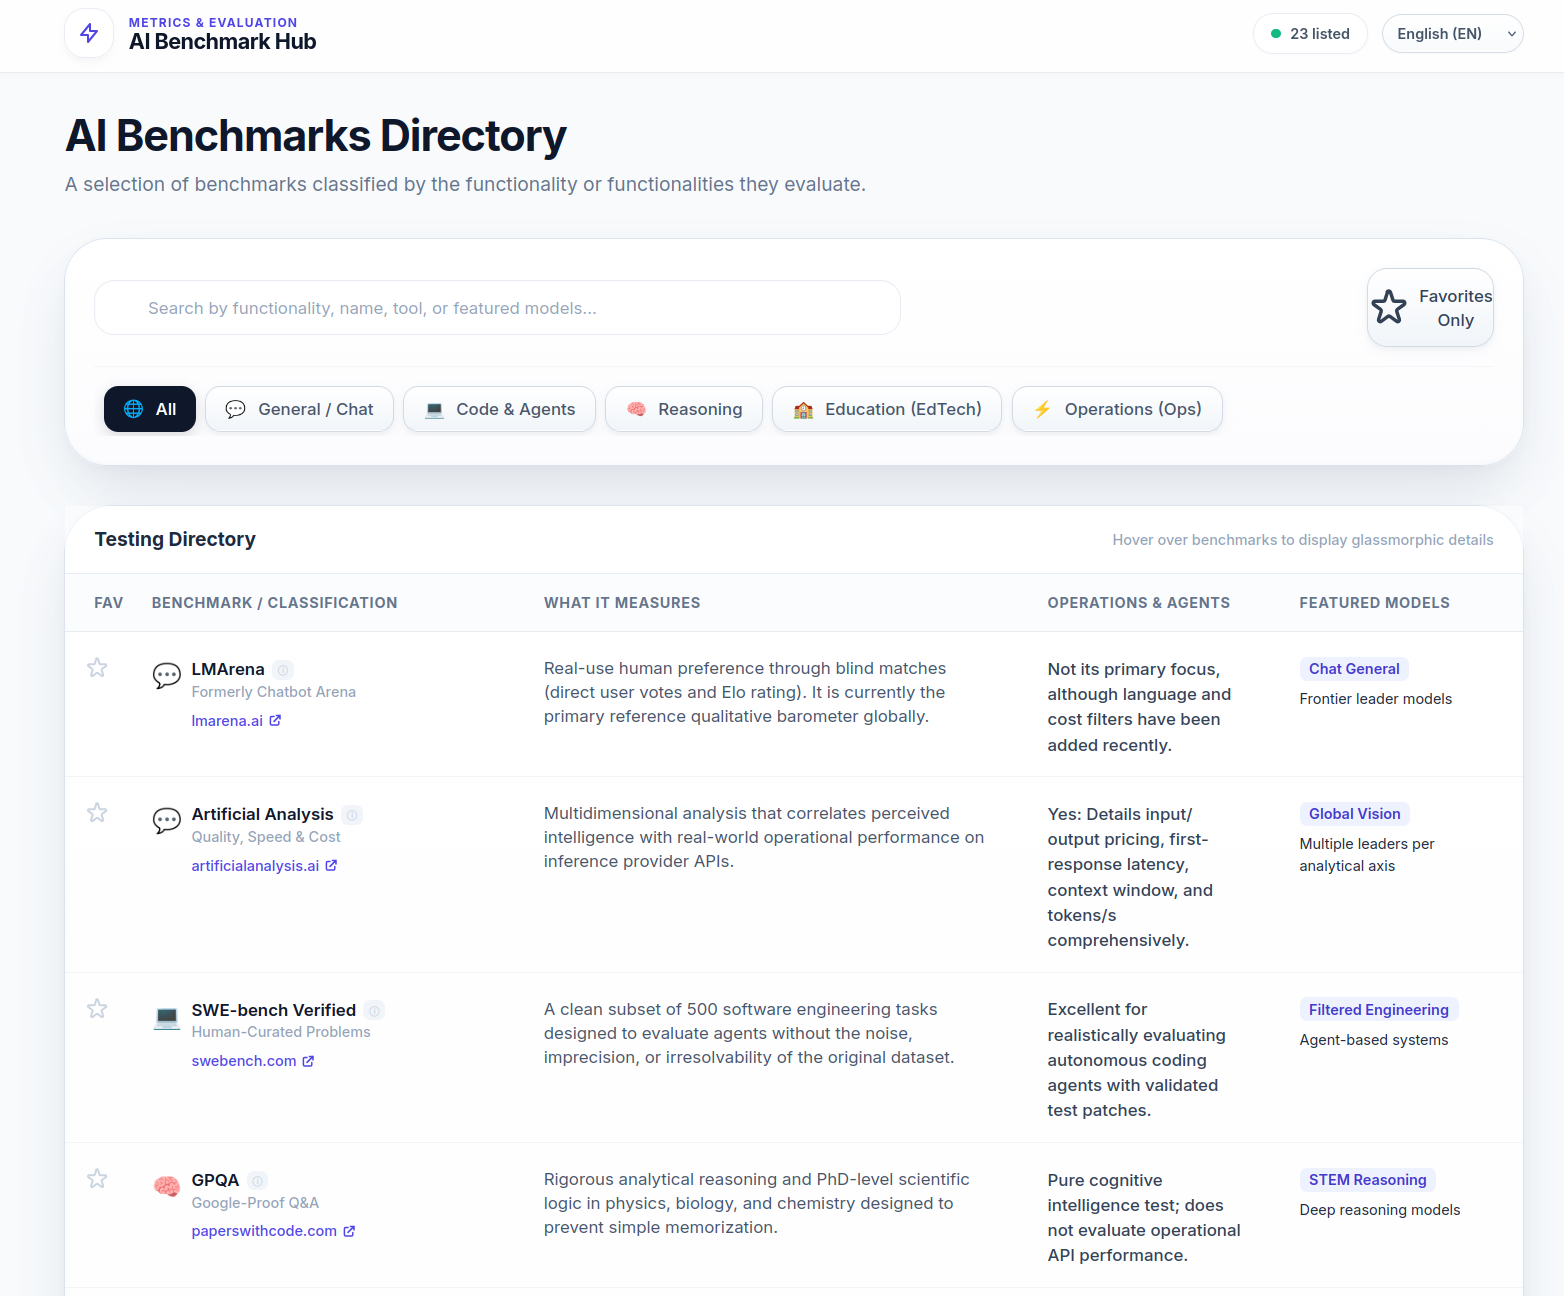Select the Education (EdTech) filter
Screen dimensions: 1564x1296
(887, 409)
